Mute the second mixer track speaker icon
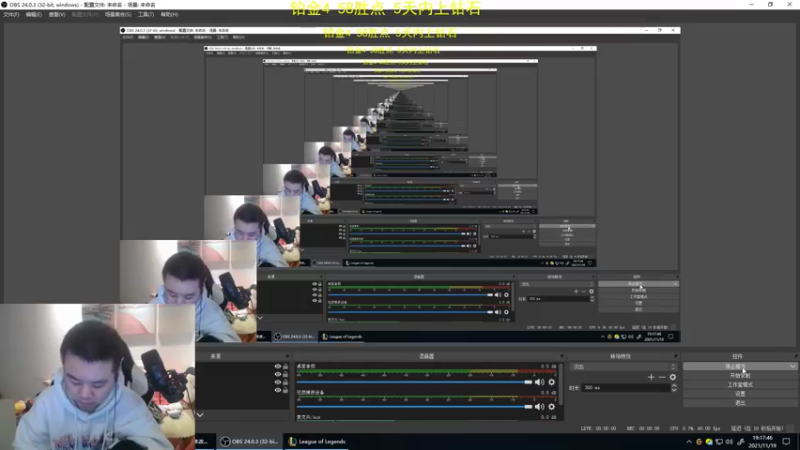 (x=539, y=407)
